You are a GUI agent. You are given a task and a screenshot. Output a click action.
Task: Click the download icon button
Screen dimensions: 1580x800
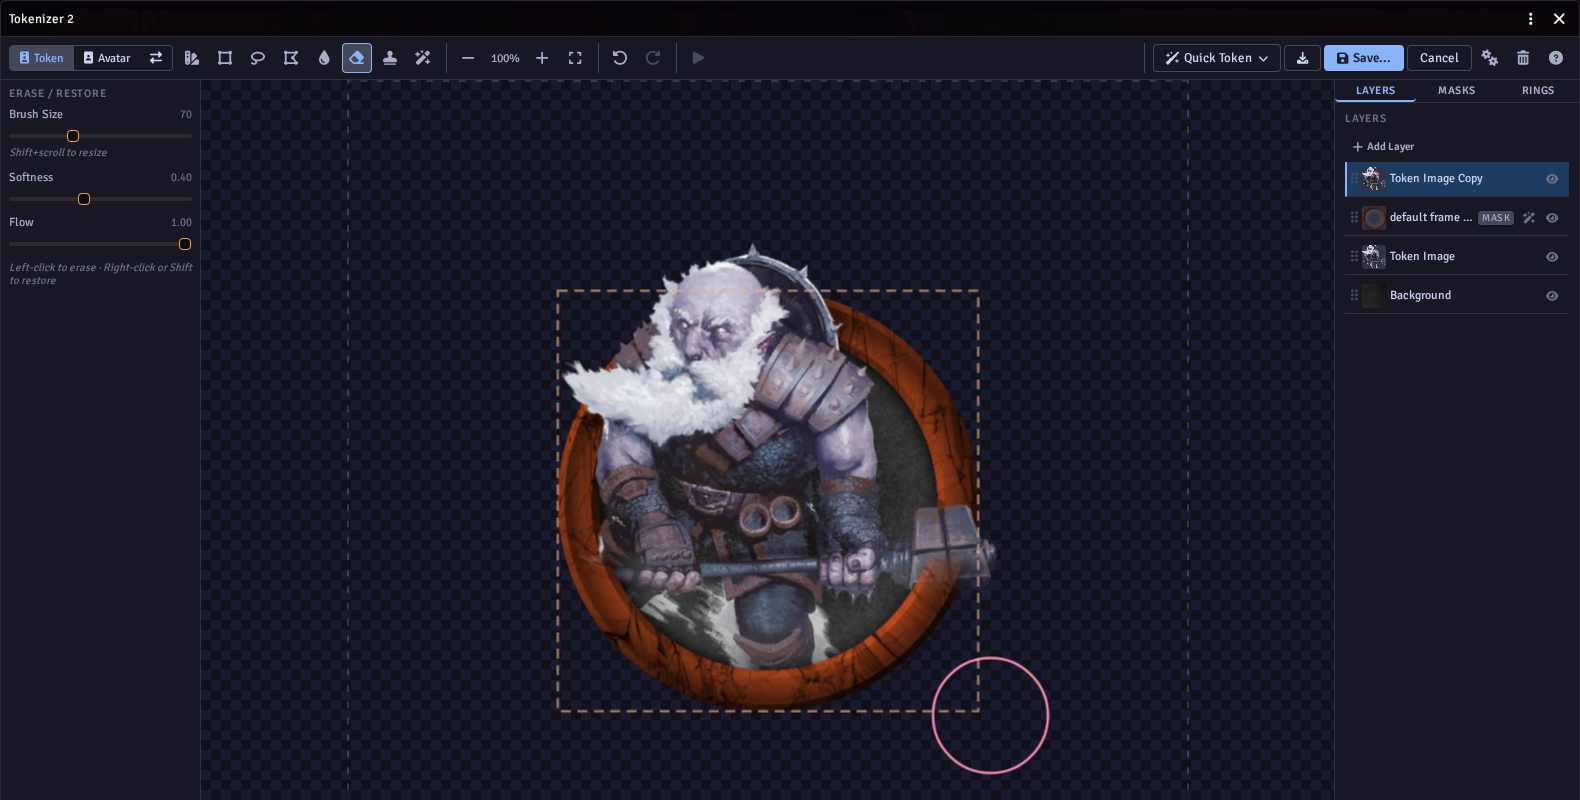(x=1302, y=58)
